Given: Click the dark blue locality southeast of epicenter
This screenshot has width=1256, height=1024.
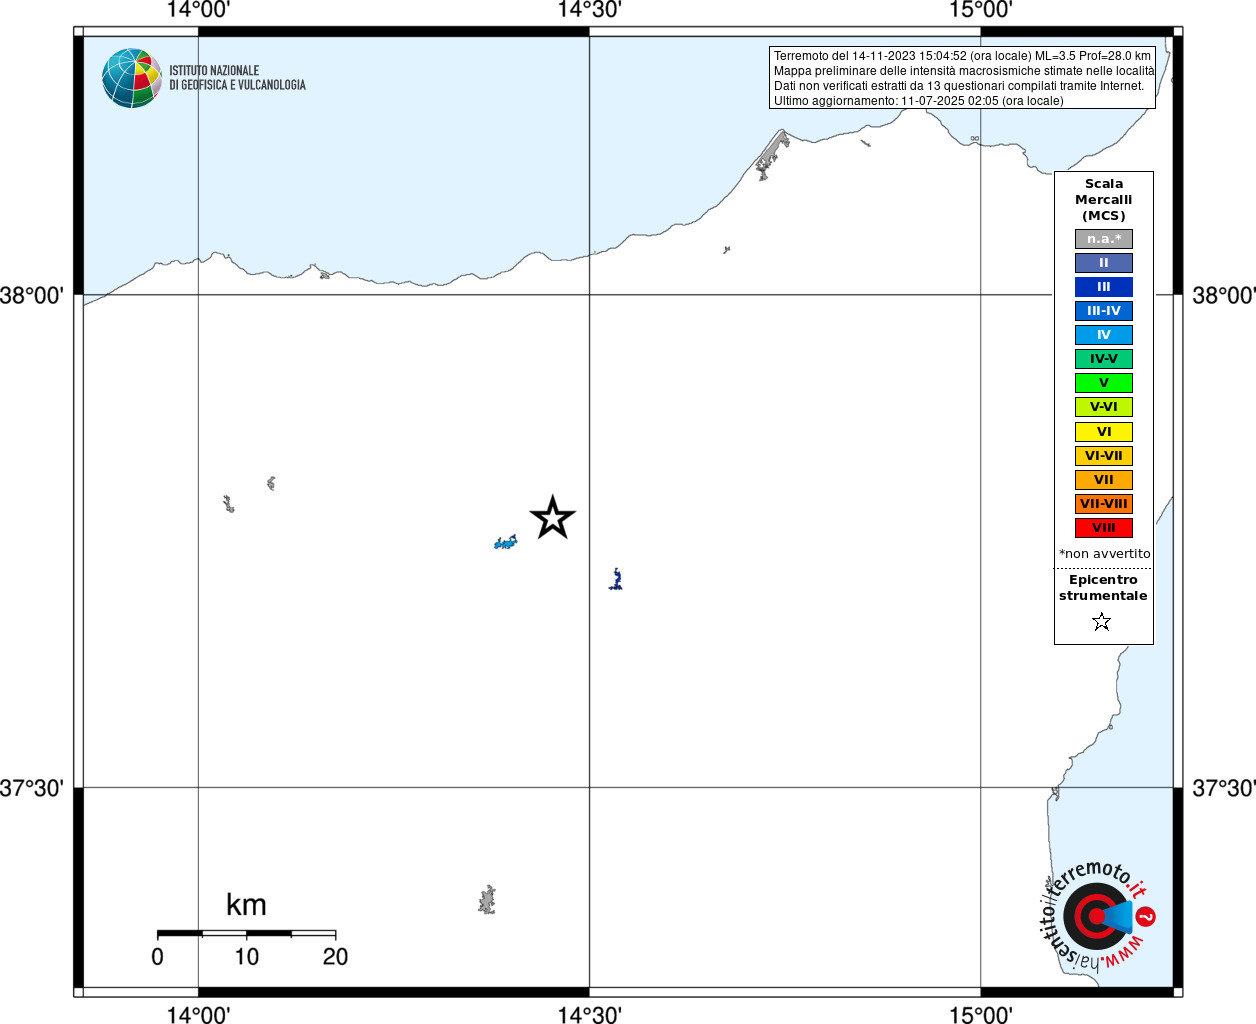Looking at the screenshot, I should click(616, 578).
